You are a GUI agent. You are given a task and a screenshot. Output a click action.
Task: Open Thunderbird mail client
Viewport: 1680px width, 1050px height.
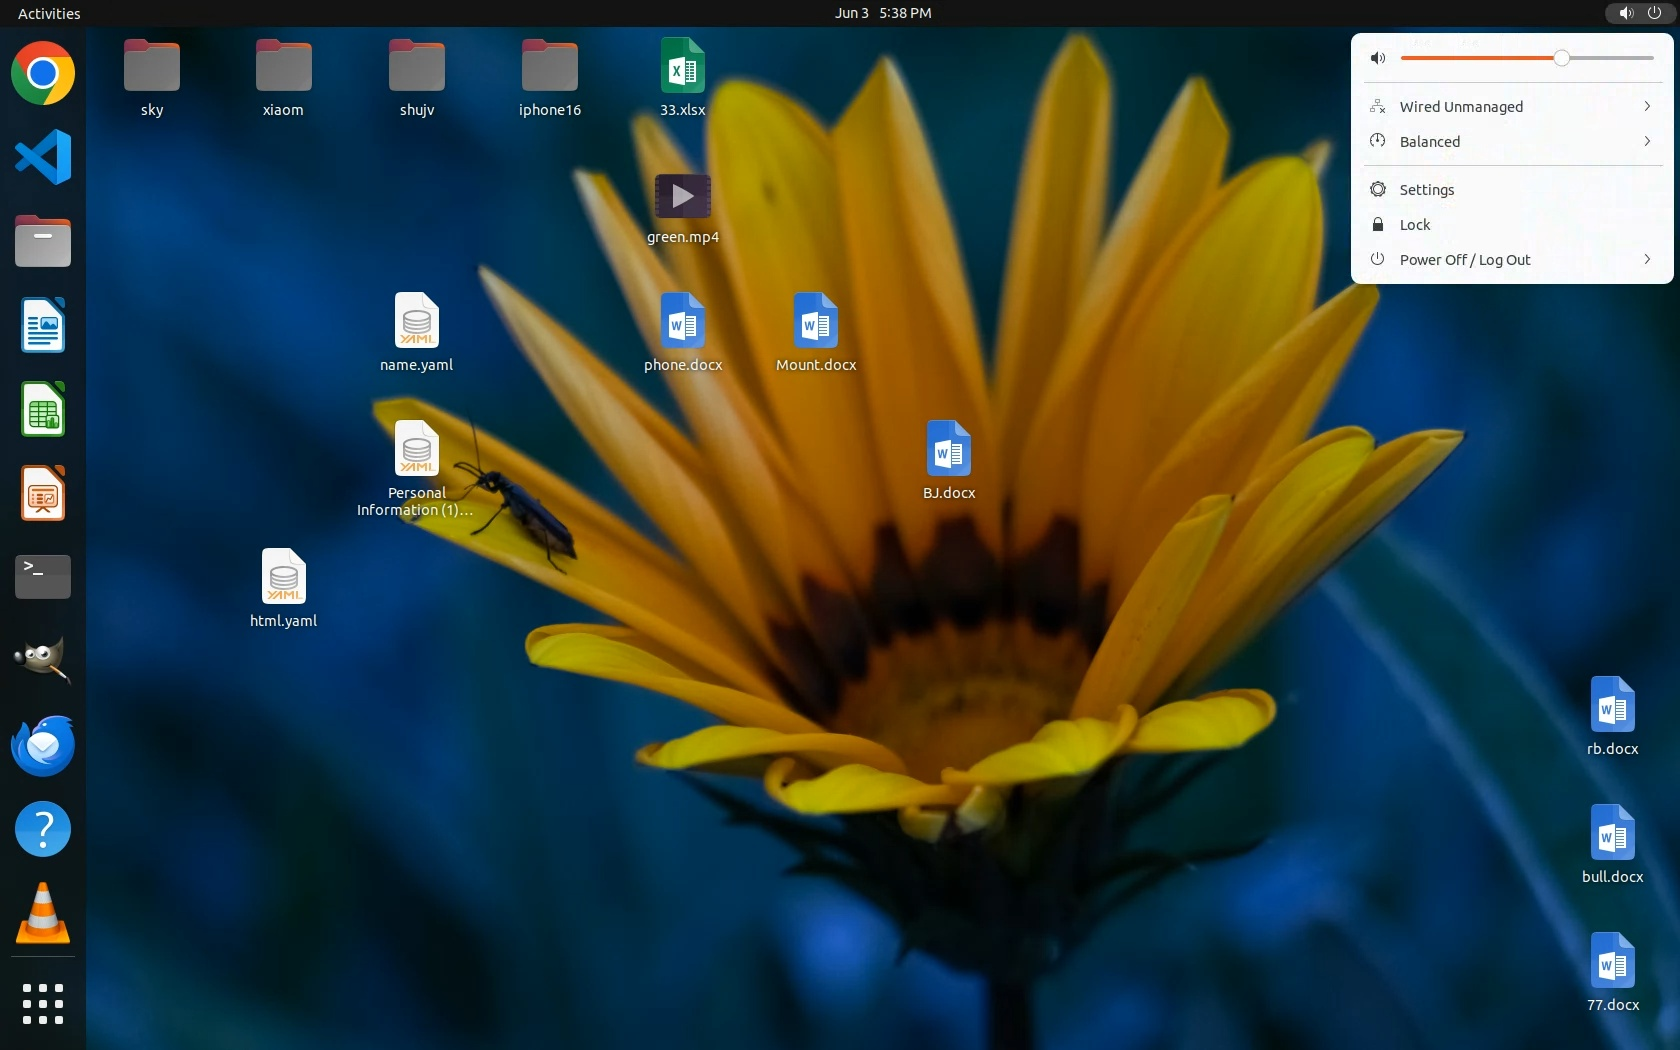[43, 745]
